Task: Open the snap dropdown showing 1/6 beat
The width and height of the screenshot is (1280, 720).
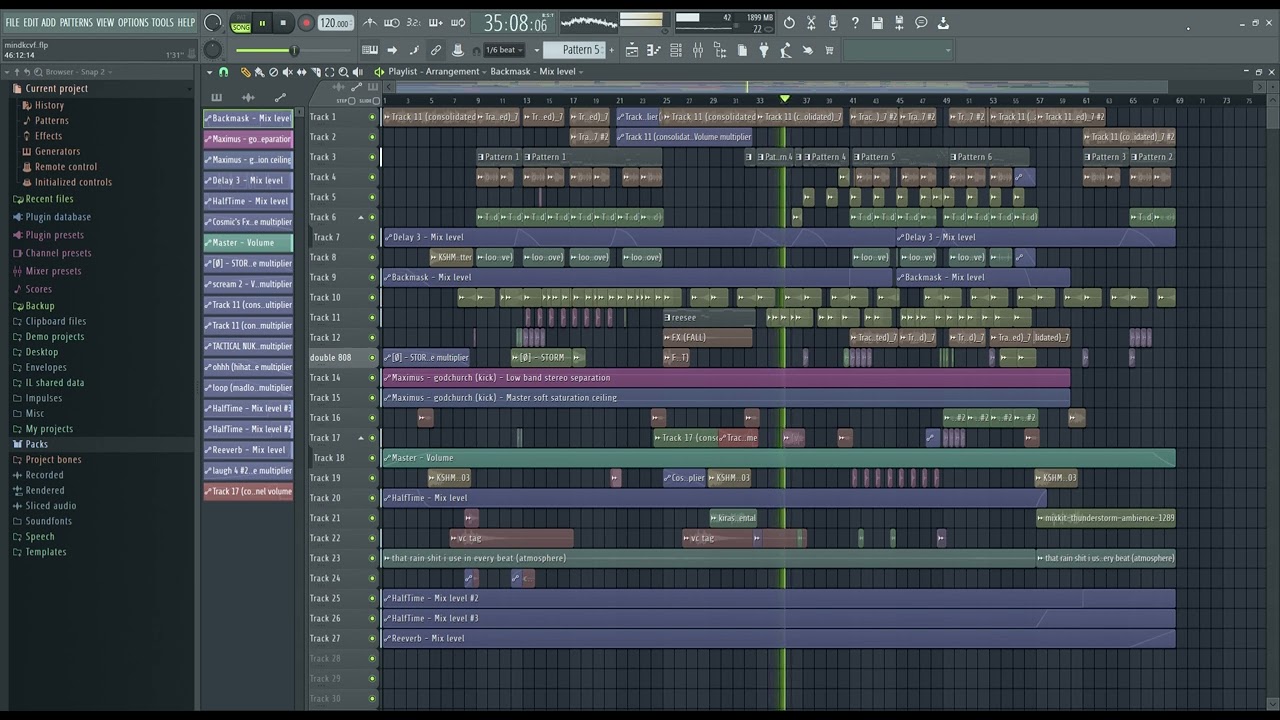Action: 504,50
